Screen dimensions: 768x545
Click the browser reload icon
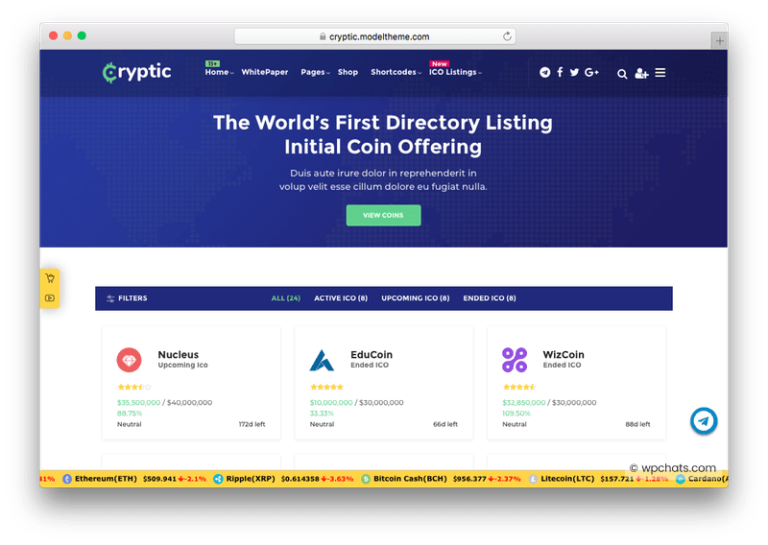[507, 36]
